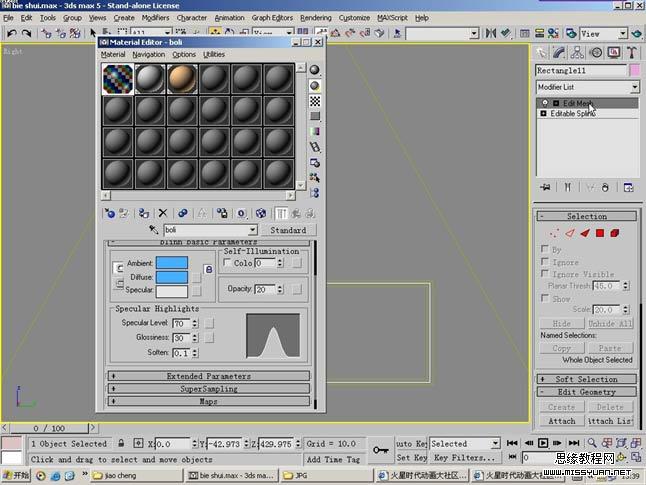Toggle By Vertex checkbox in Selection rollout
Image resolution: width=646 pixels, height=485 pixels.
coord(545,249)
